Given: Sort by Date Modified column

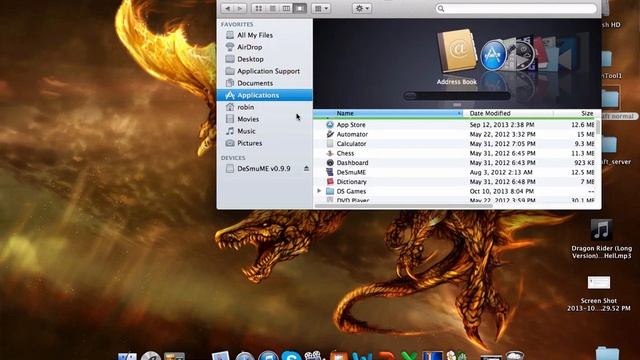Looking at the screenshot, I should (x=508, y=113).
